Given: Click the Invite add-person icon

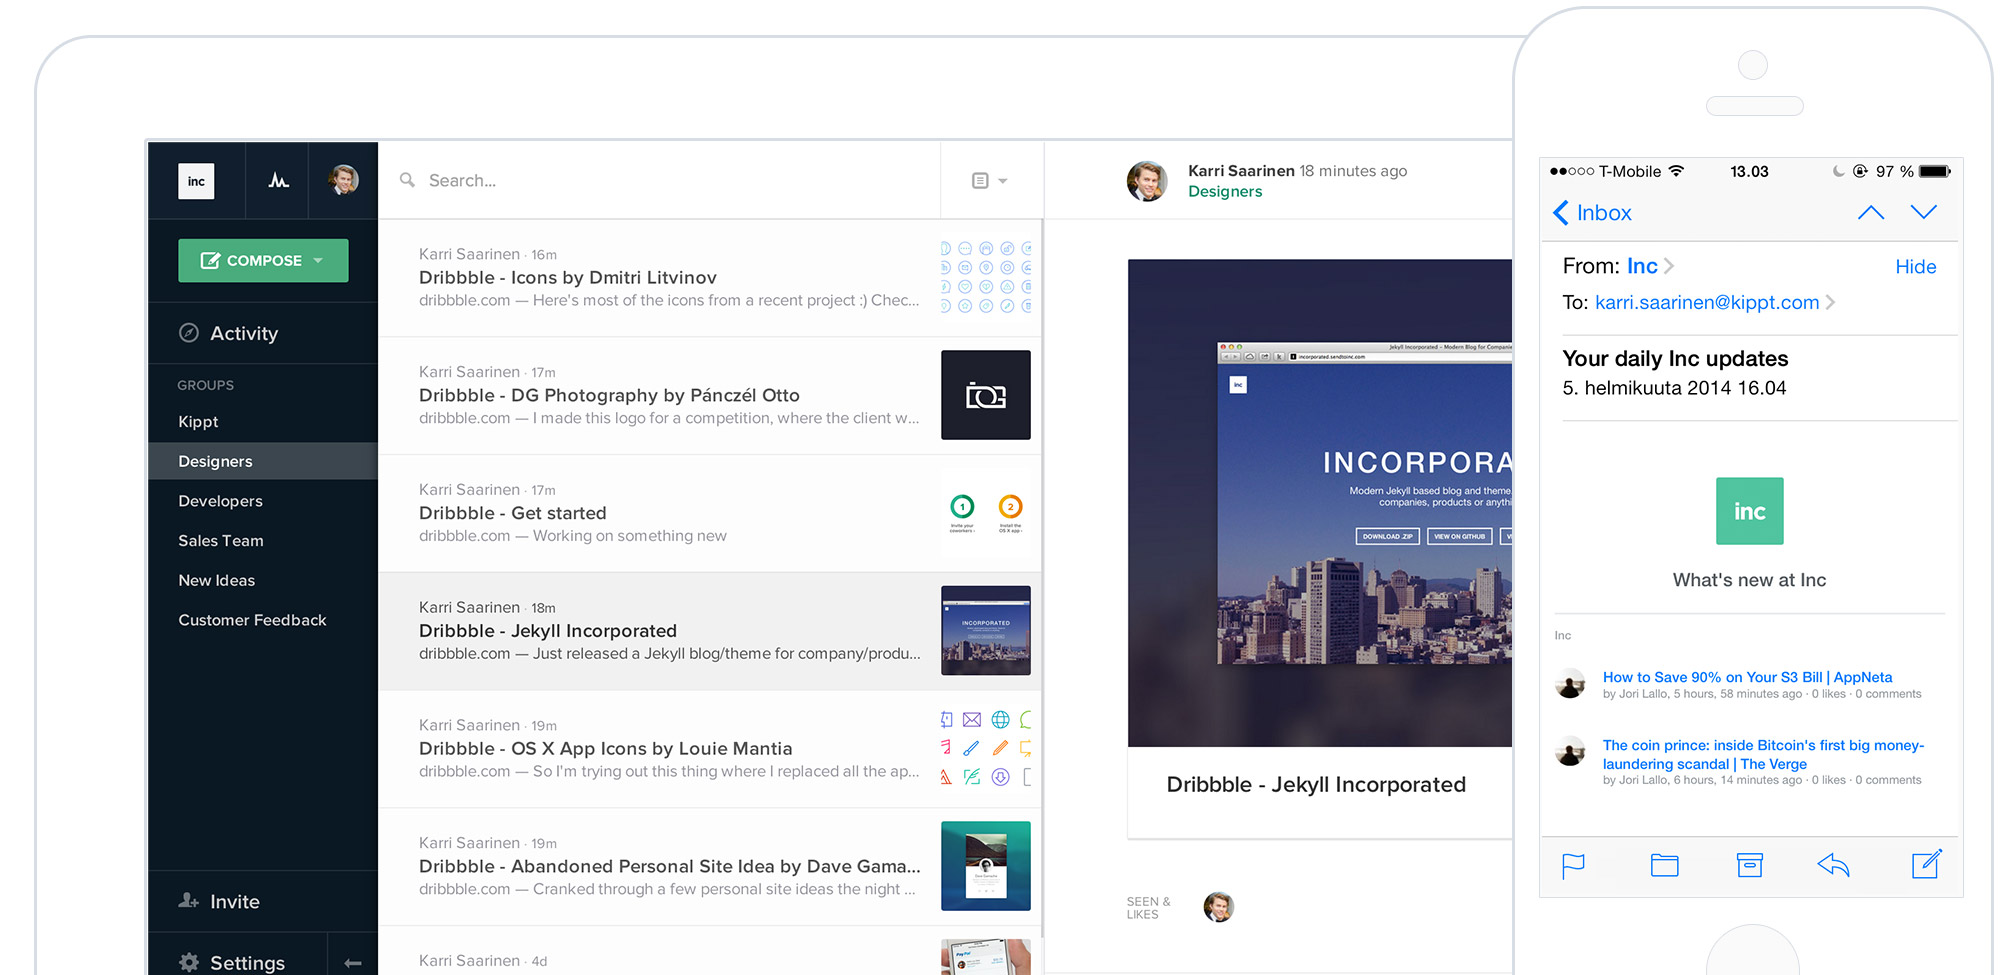Looking at the screenshot, I should pos(188,901).
